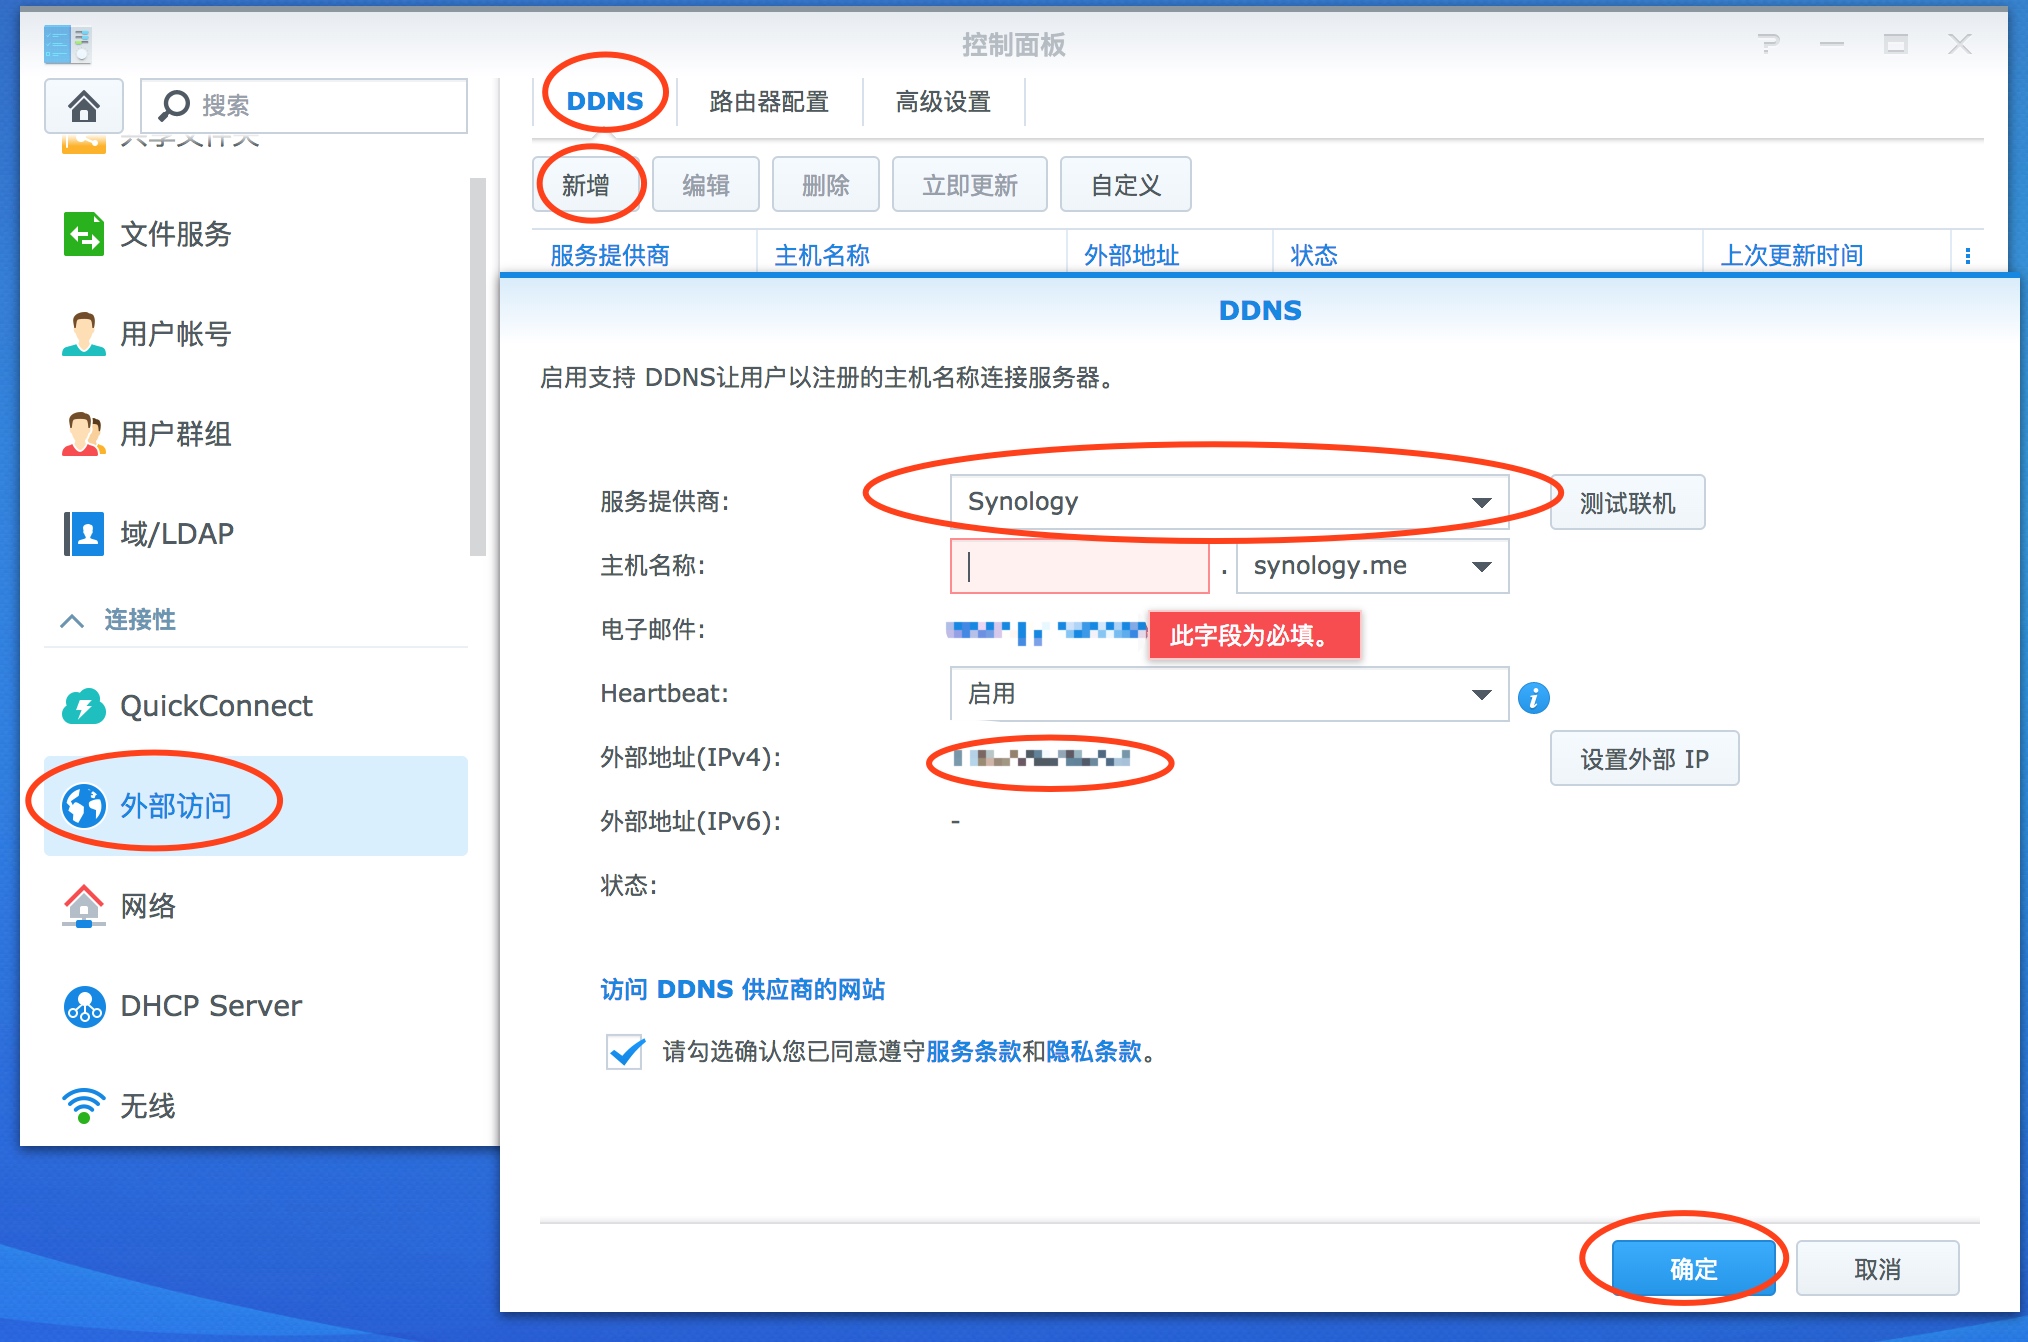This screenshot has height=1342, width=2028.
Task: Open 访问 DDNS 供应商的网站 link
Action: point(743,989)
